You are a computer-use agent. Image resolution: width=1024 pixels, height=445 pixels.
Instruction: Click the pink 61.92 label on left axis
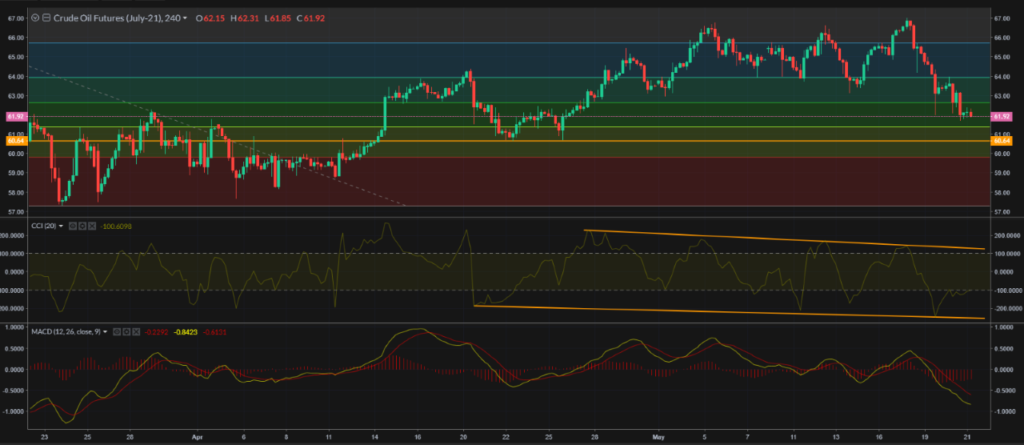(x=13, y=117)
